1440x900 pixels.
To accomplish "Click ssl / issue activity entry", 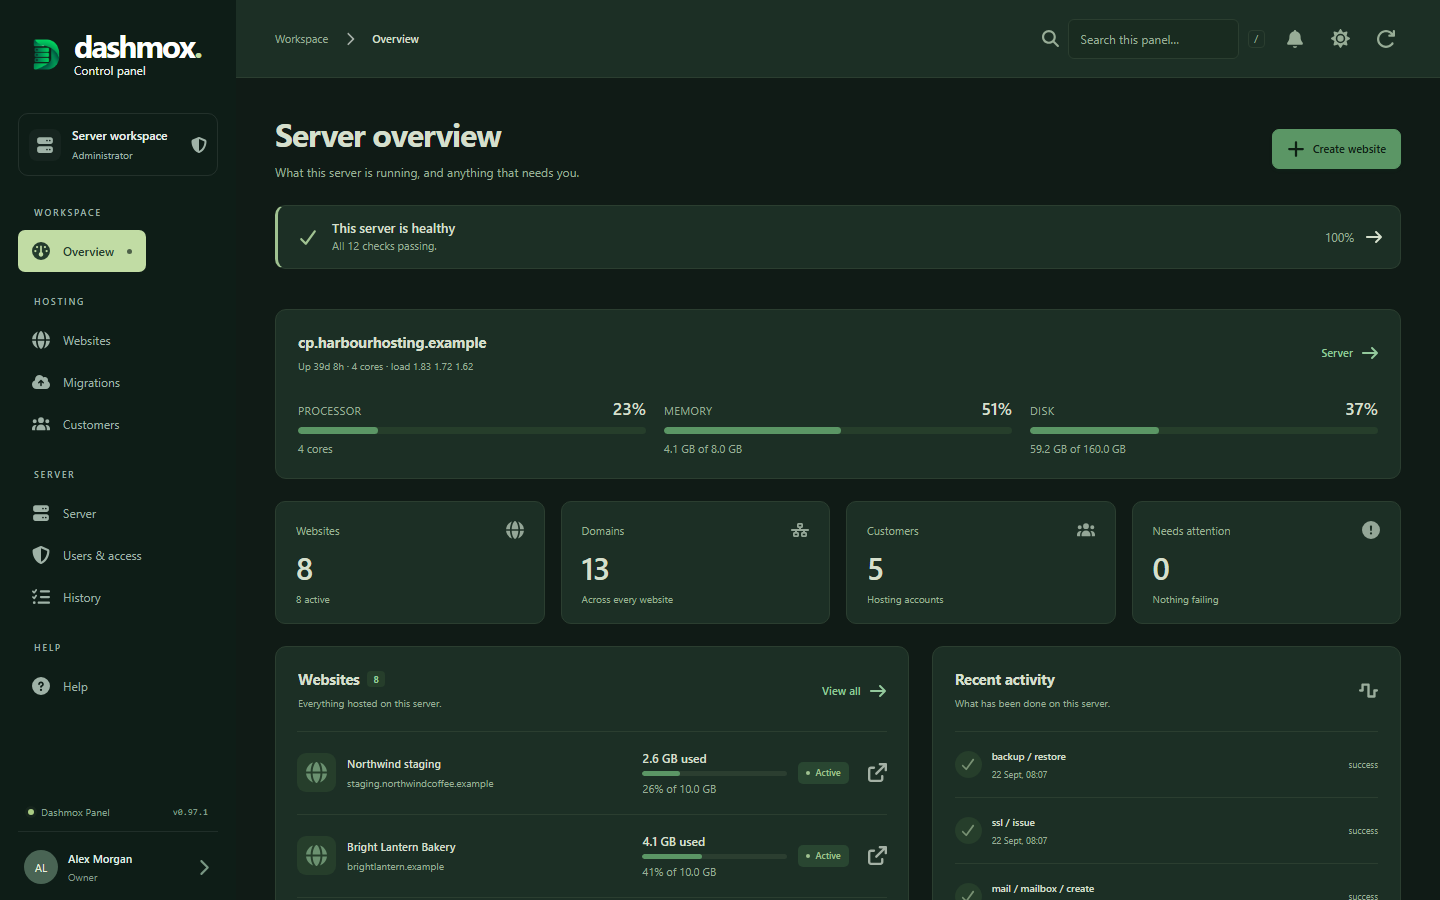I will coord(1166,831).
